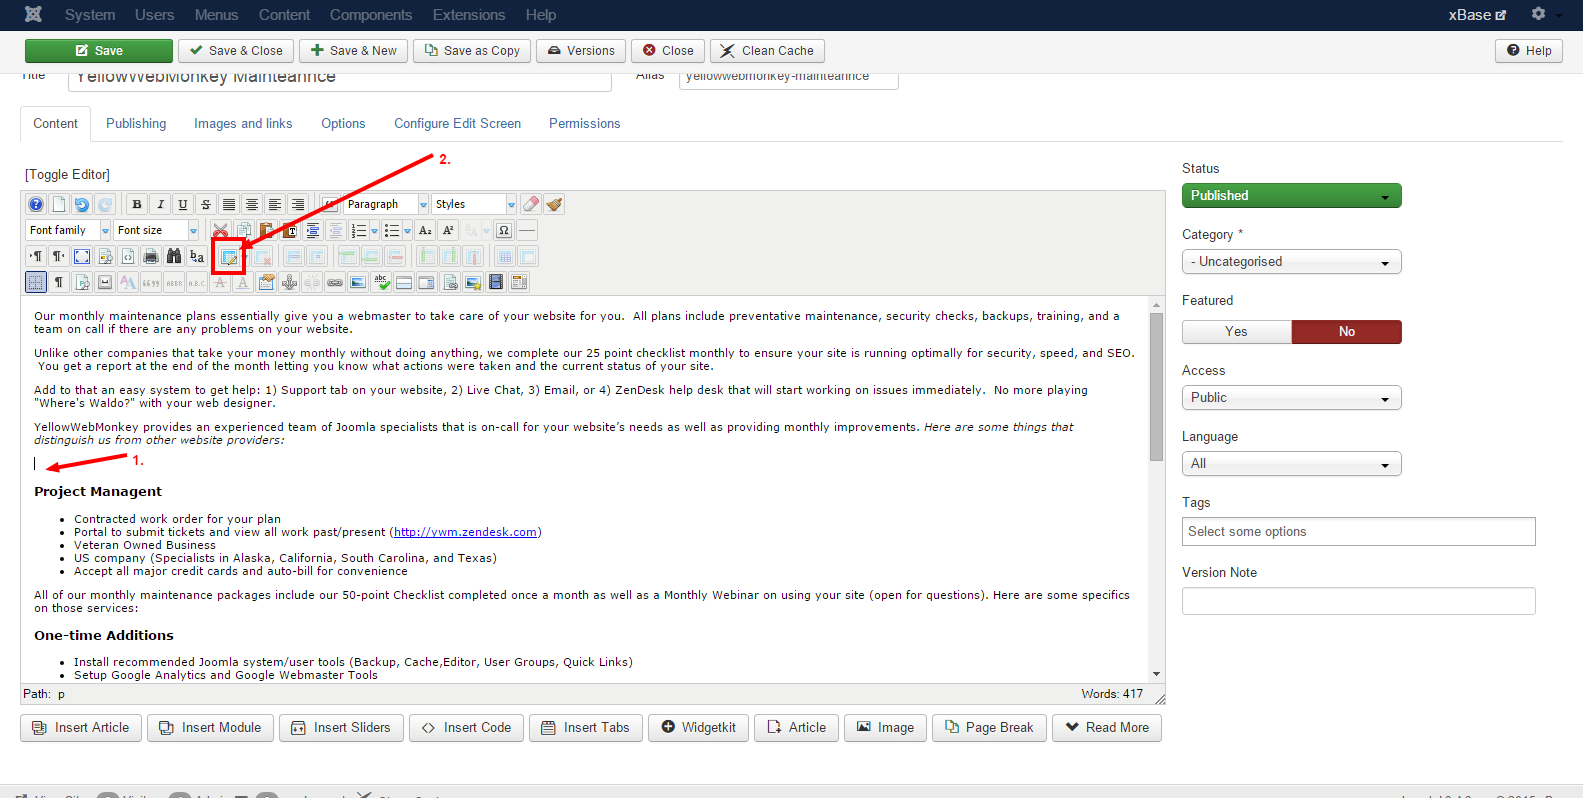Viewport: 1583px width, 798px height.
Task: Open the Paragraph format dropdown
Action: (x=386, y=204)
